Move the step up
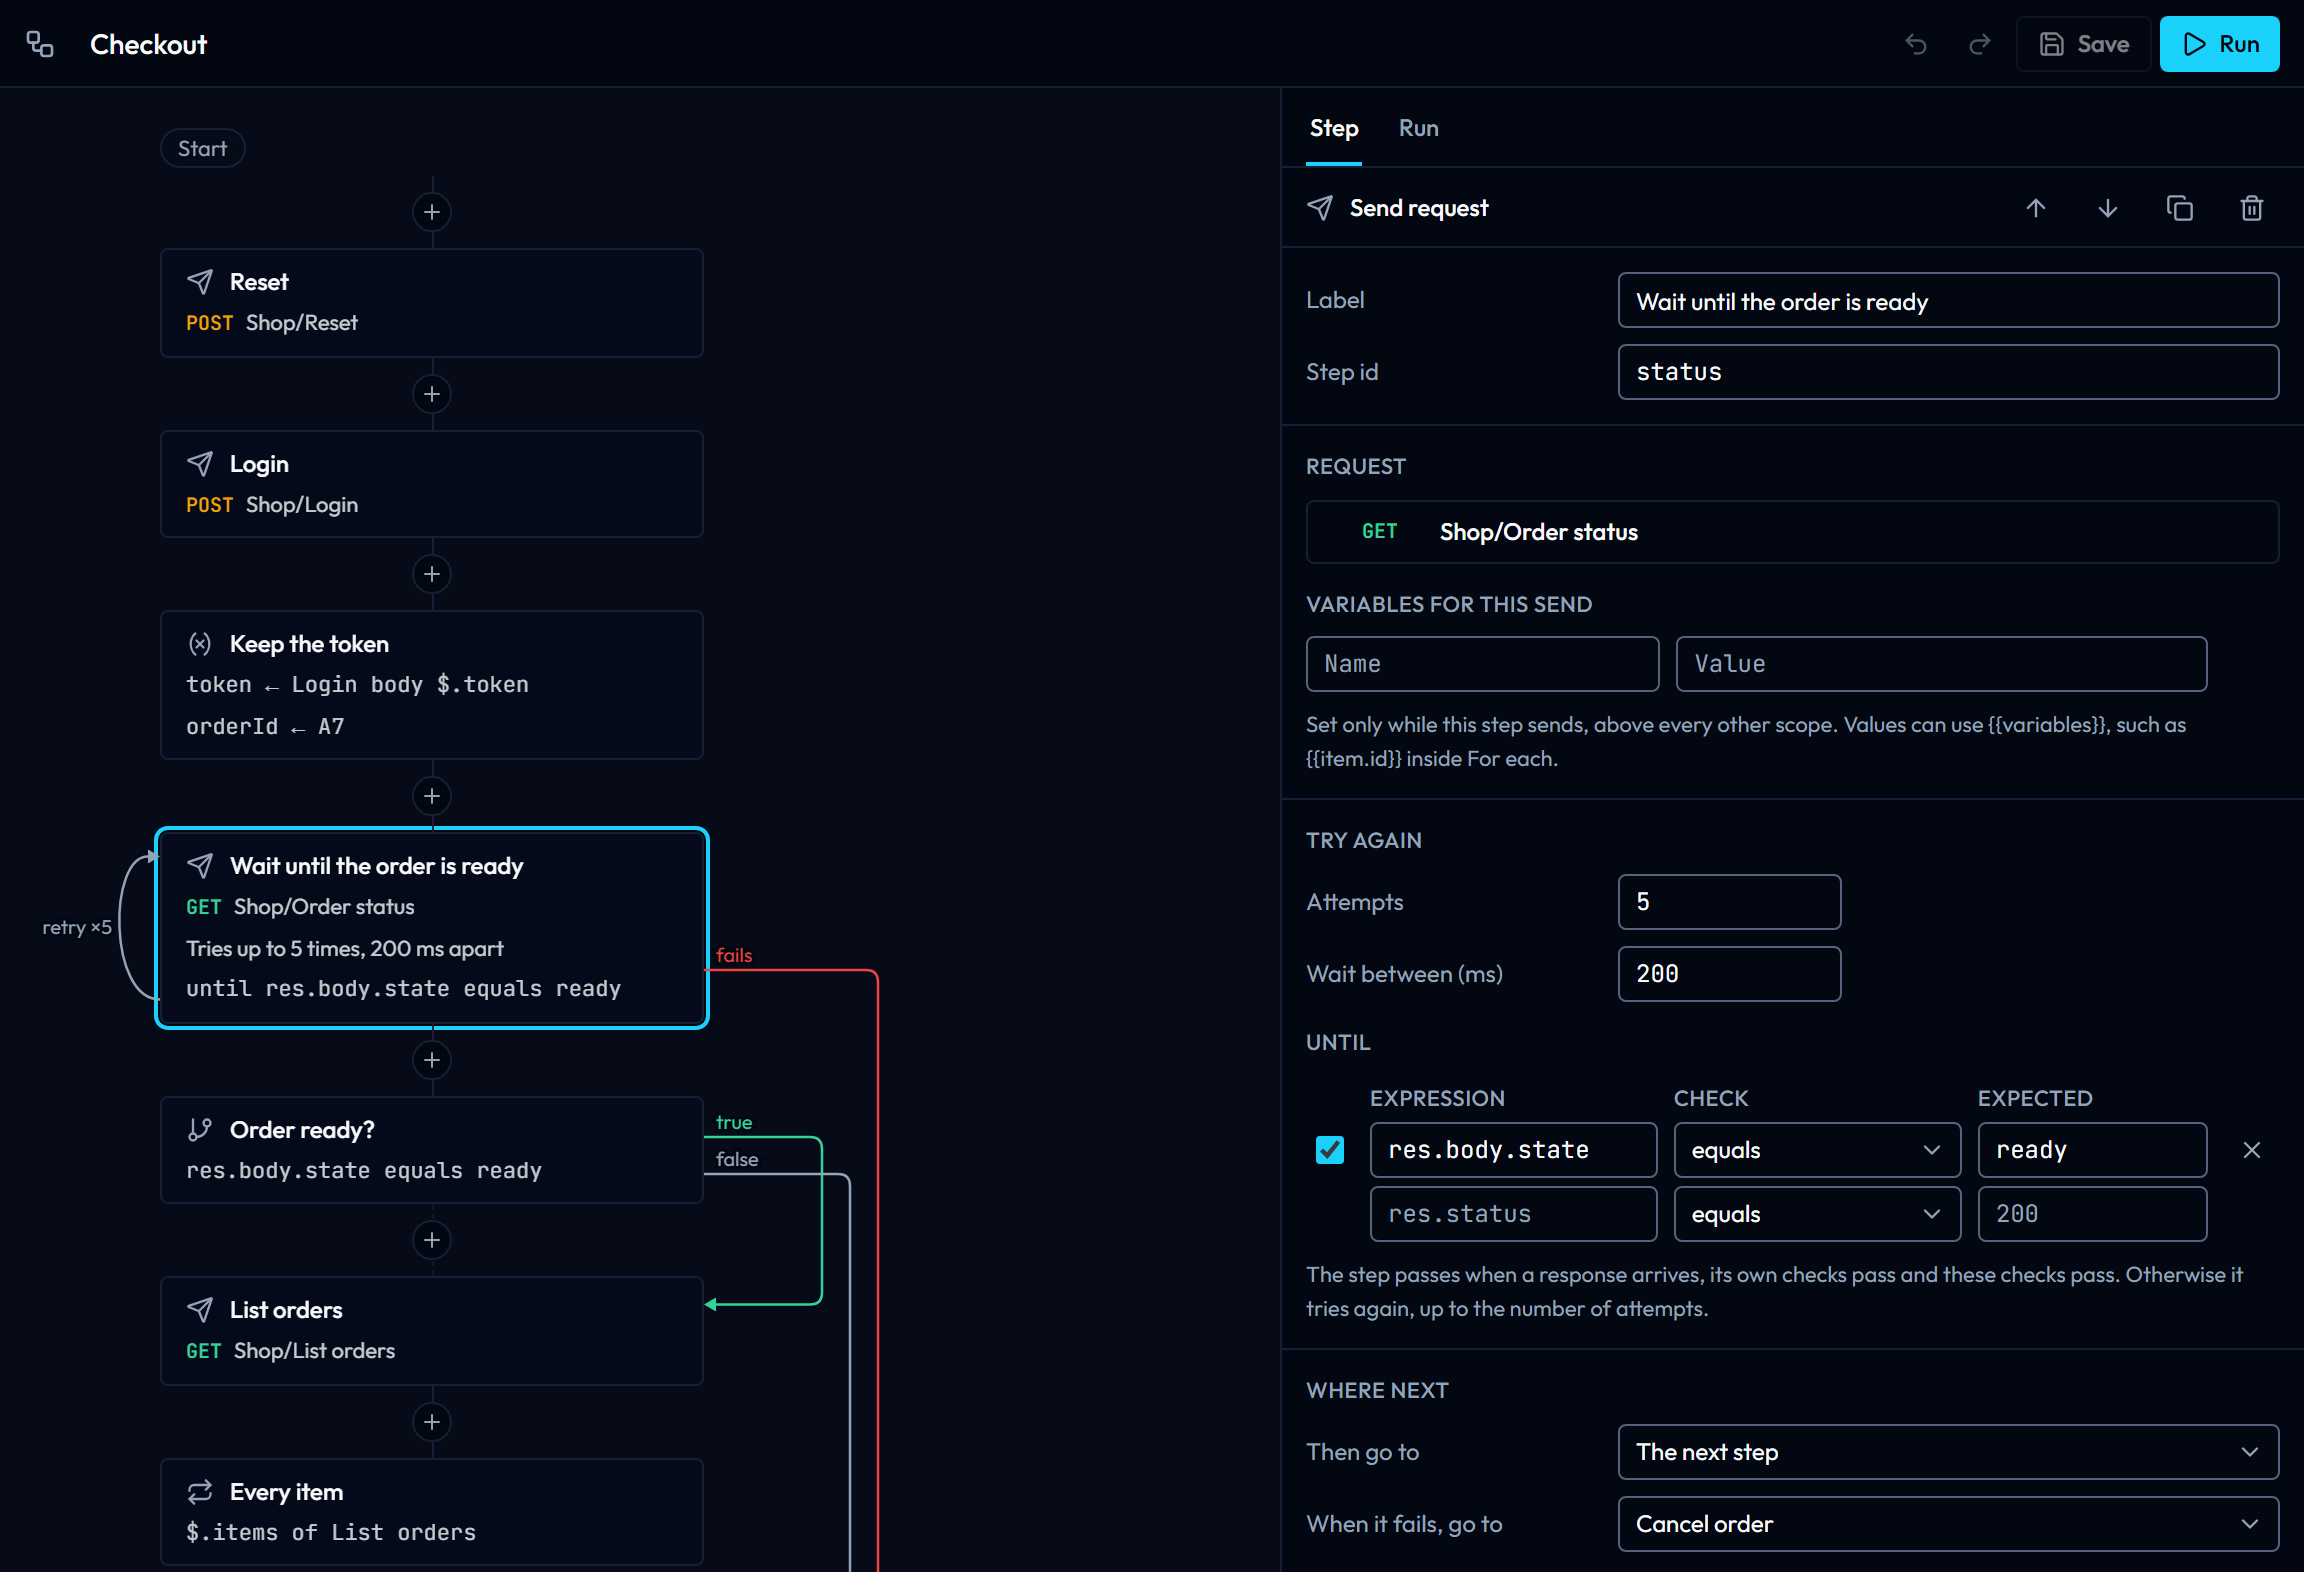2304x1572 pixels. tap(2036, 208)
